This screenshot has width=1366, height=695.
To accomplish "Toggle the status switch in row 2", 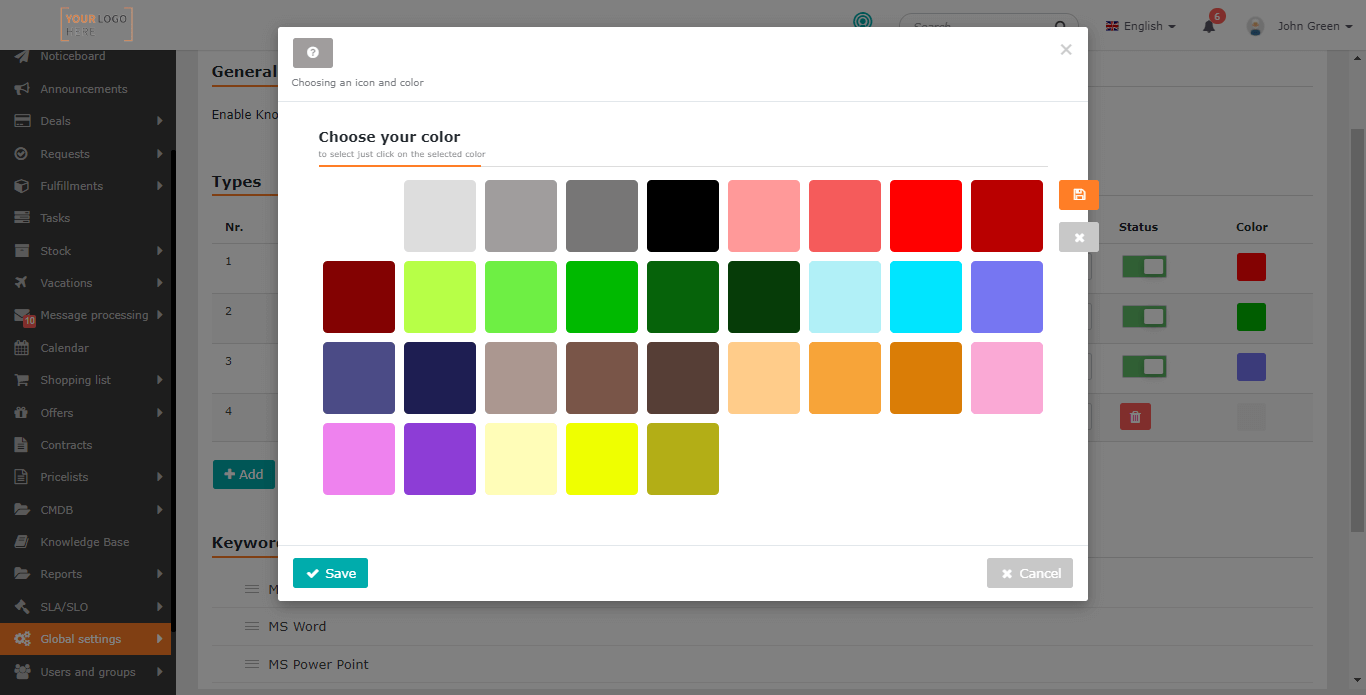I will (x=1144, y=317).
